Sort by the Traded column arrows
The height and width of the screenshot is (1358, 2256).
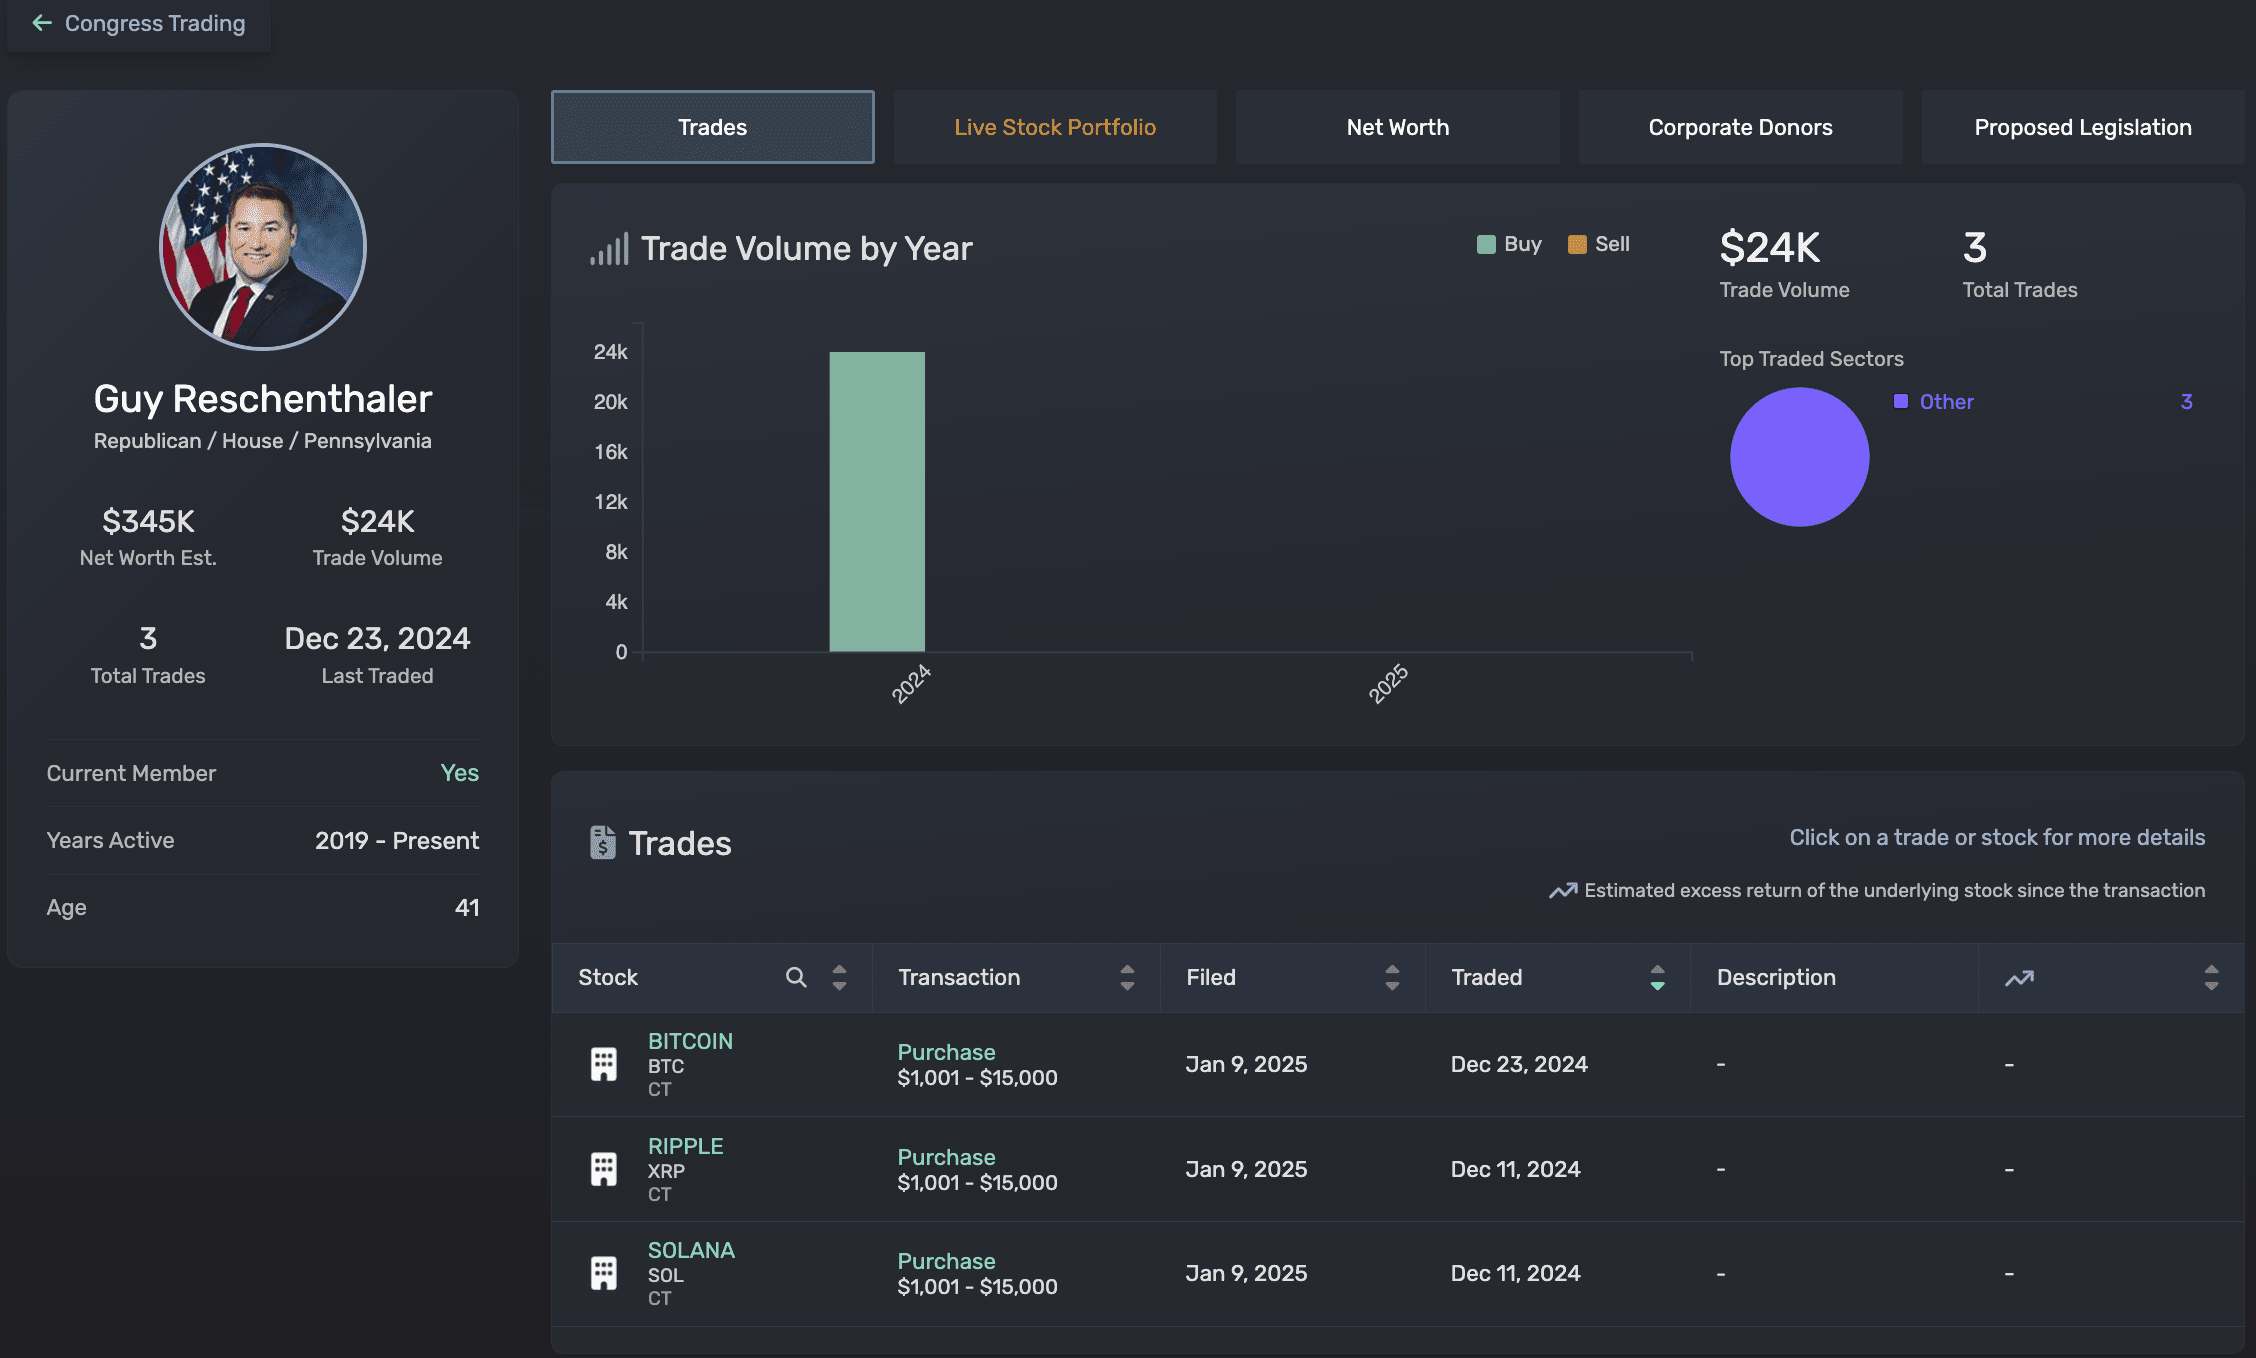click(1657, 977)
